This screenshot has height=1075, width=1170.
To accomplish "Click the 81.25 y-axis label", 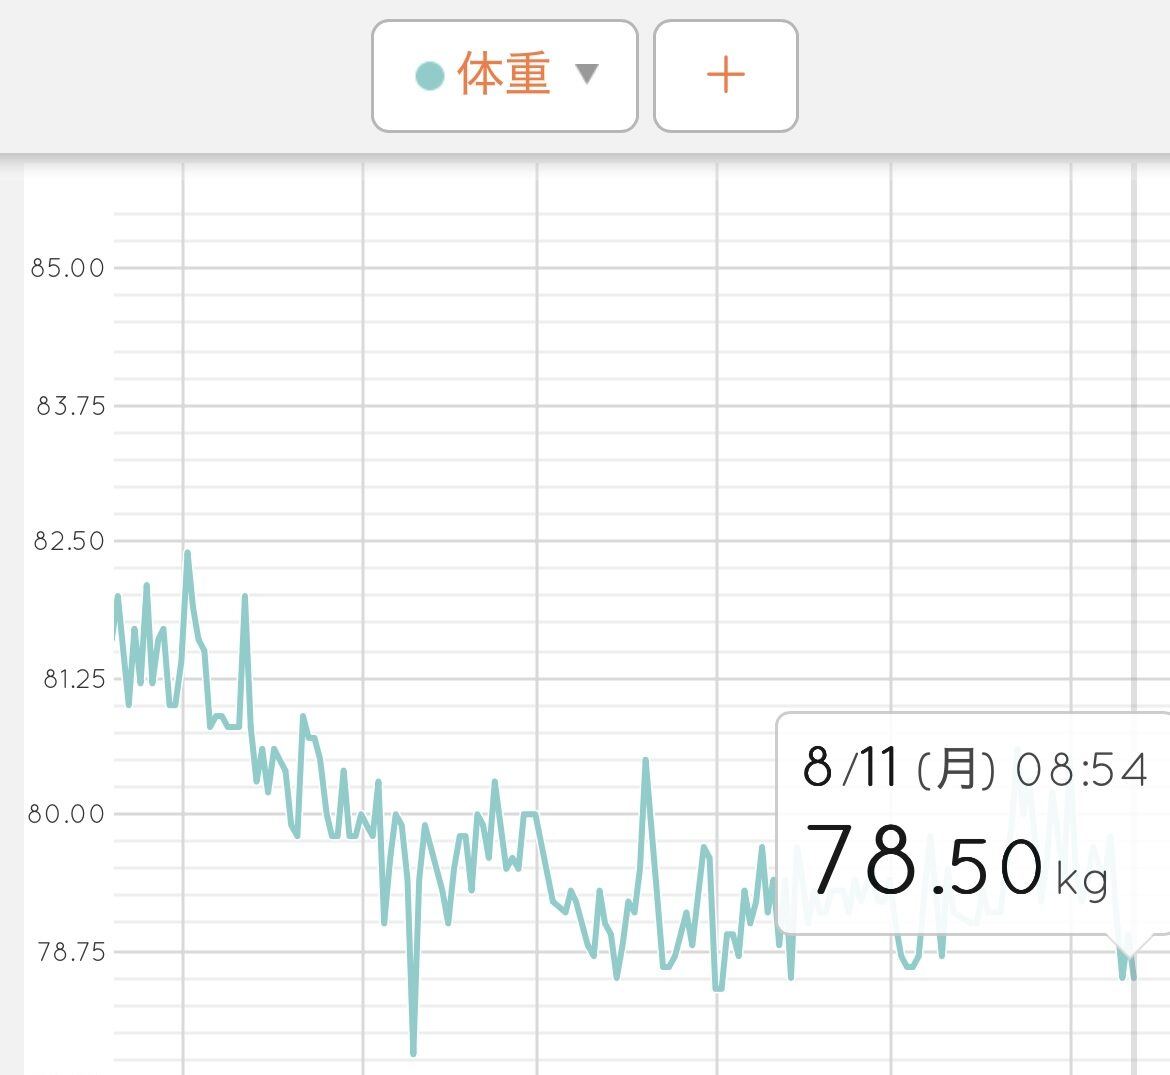I will pos(74,679).
